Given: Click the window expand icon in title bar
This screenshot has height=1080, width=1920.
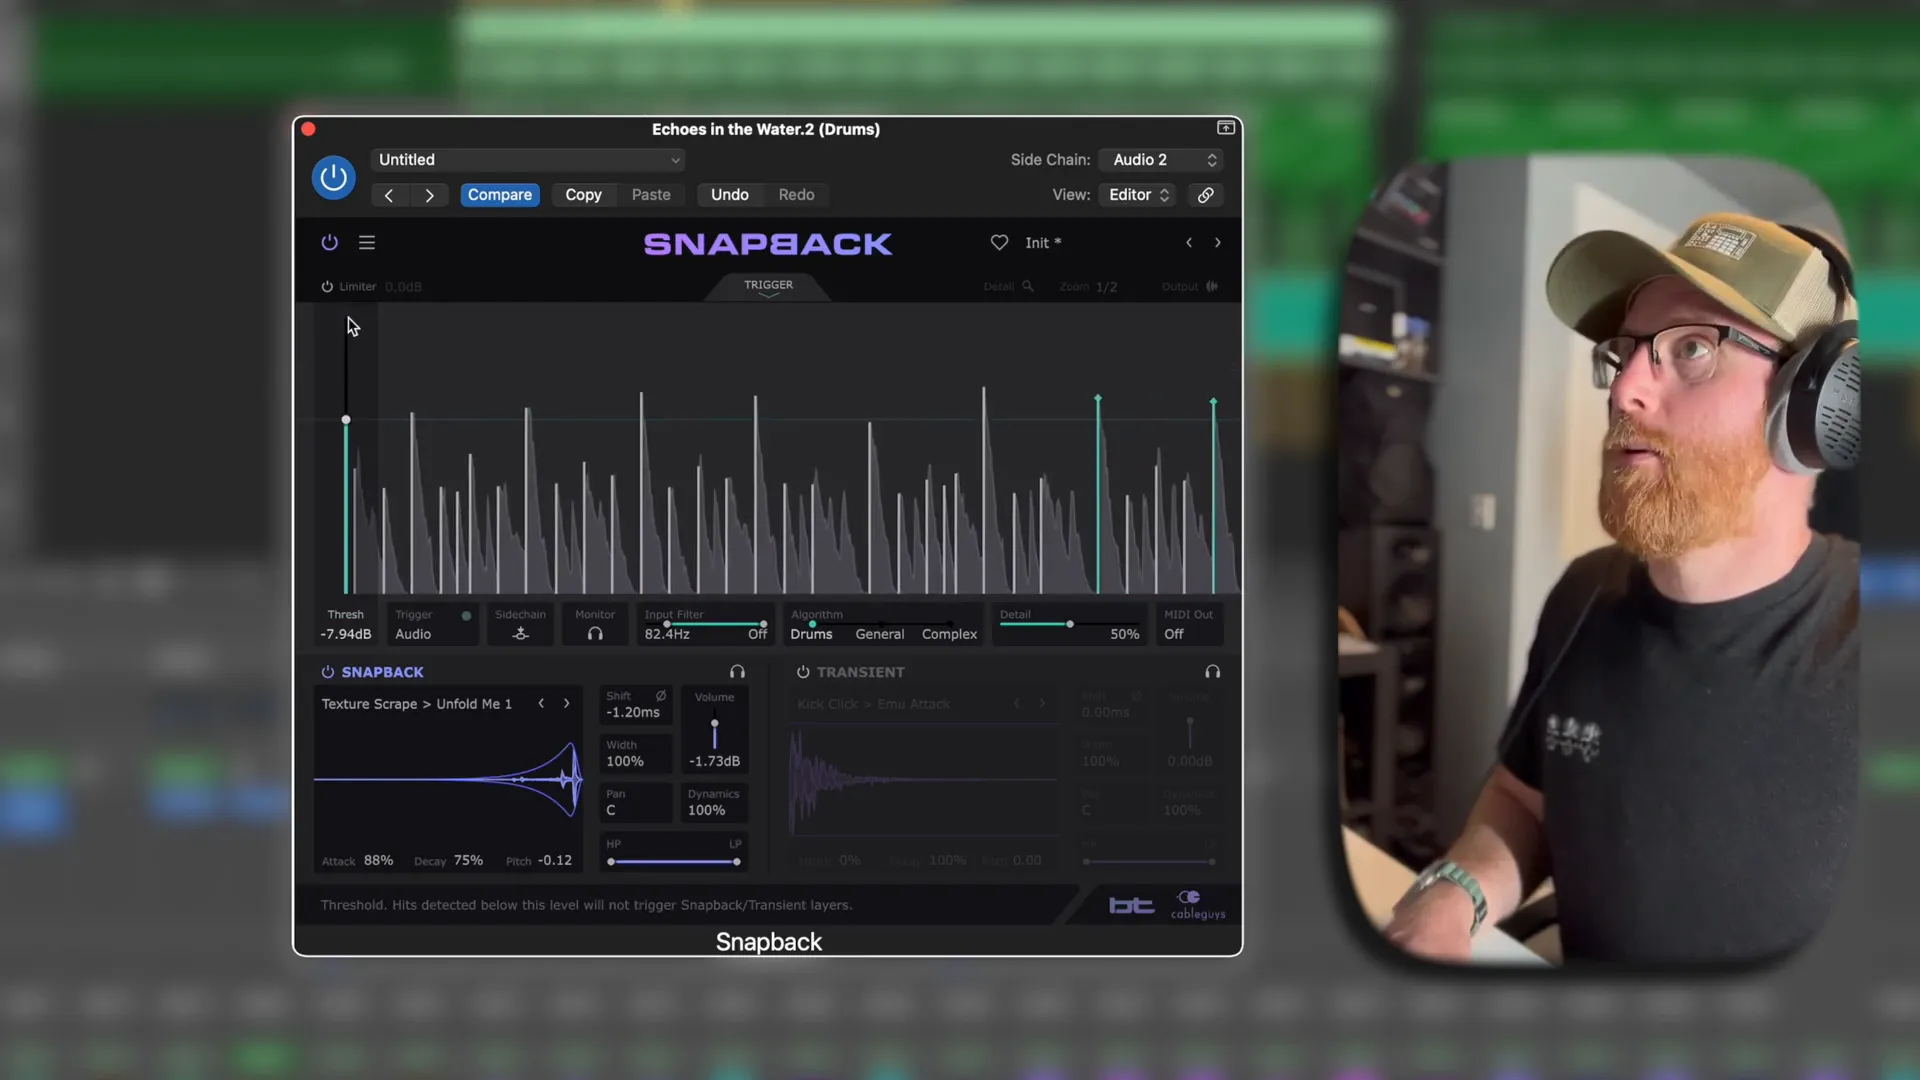Looking at the screenshot, I should [1225, 128].
